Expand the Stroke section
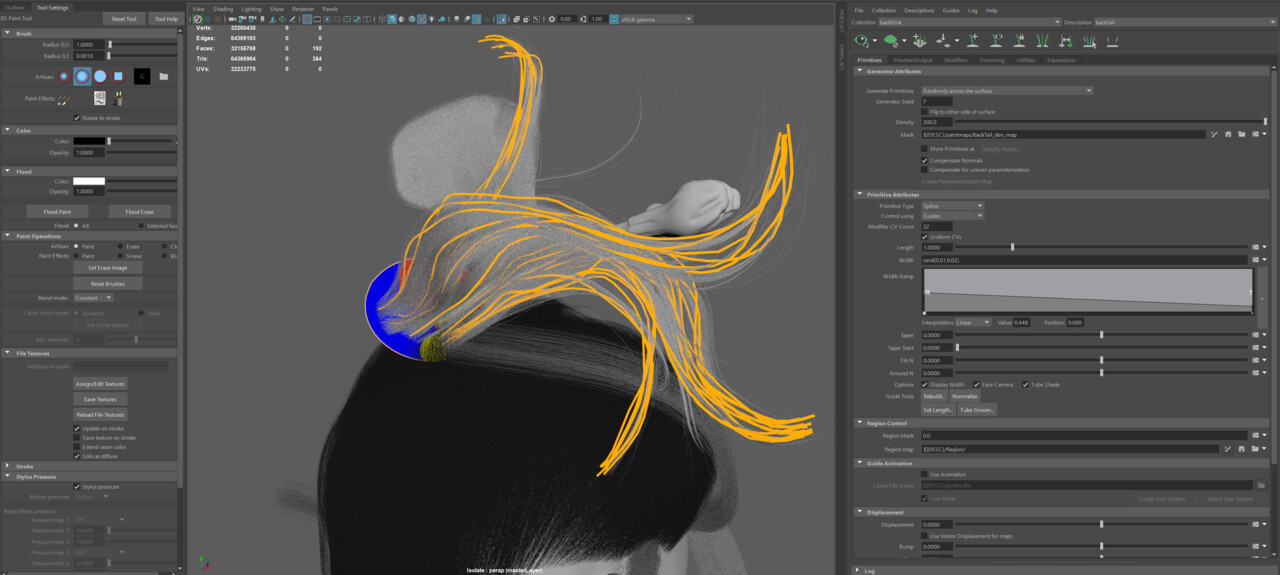 tap(8, 466)
